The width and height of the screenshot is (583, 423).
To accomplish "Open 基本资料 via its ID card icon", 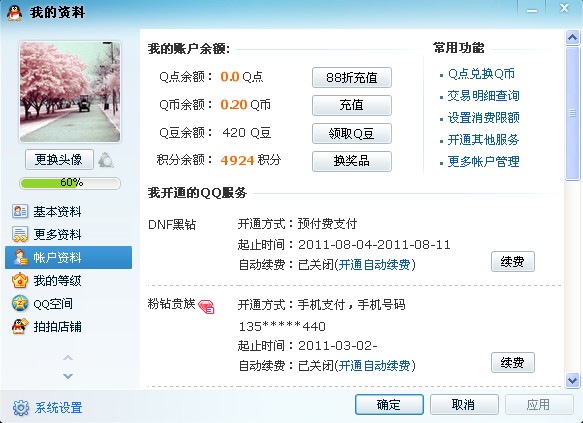I will [x=20, y=211].
